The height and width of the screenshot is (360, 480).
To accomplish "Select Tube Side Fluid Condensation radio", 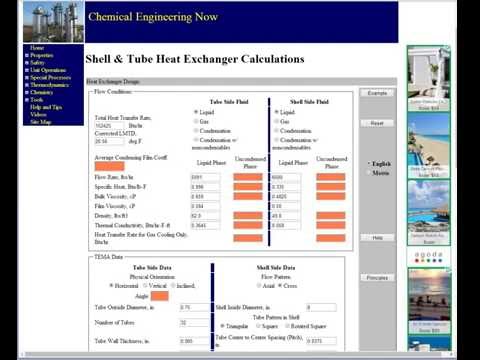I will (x=196, y=131).
